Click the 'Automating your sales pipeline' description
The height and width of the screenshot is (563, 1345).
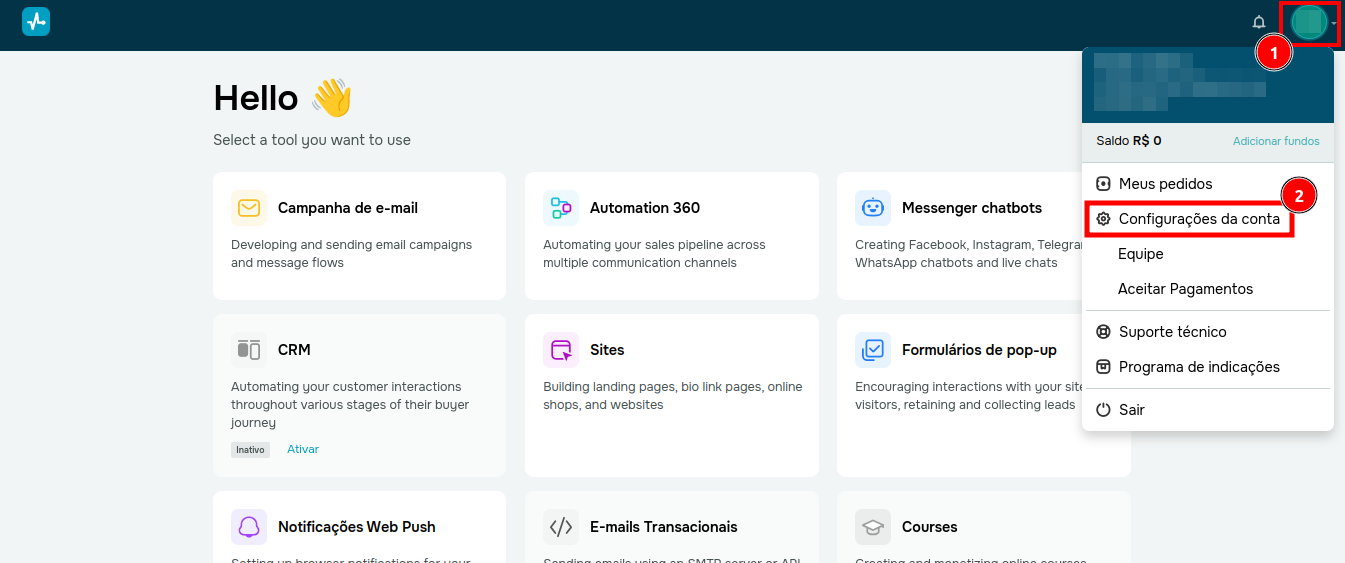point(654,254)
